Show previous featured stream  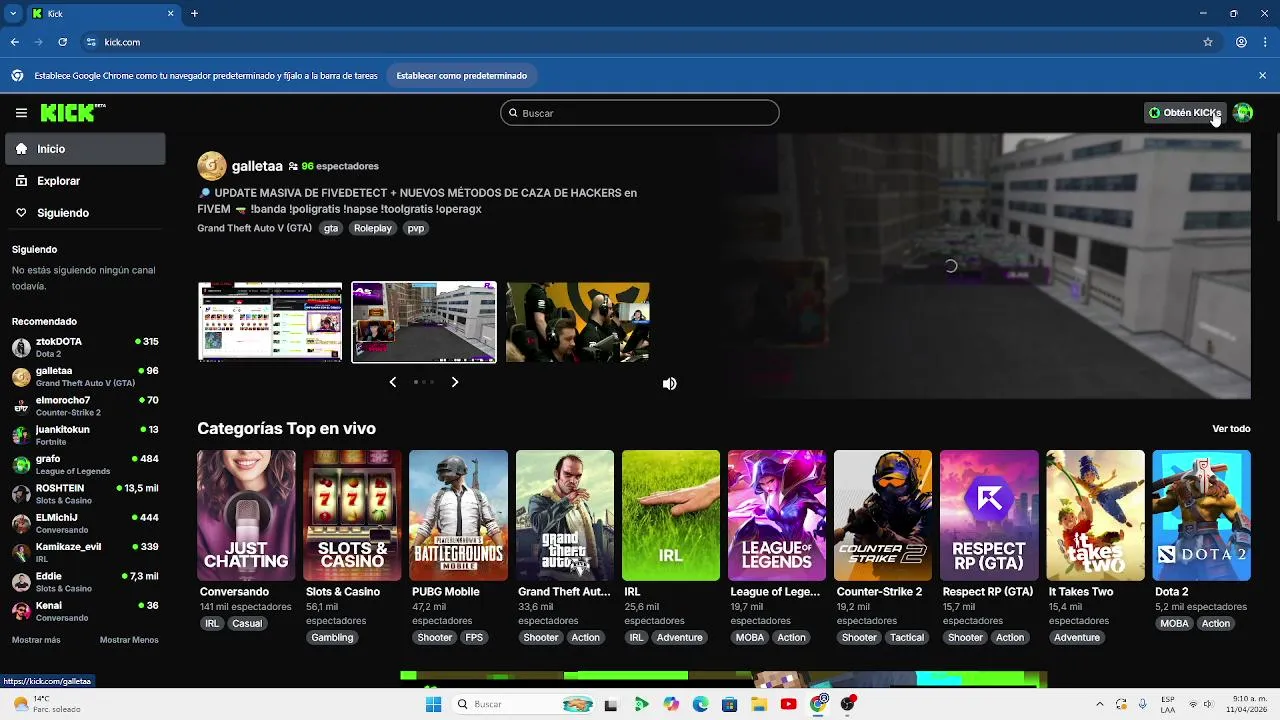pyautogui.click(x=392, y=382)
